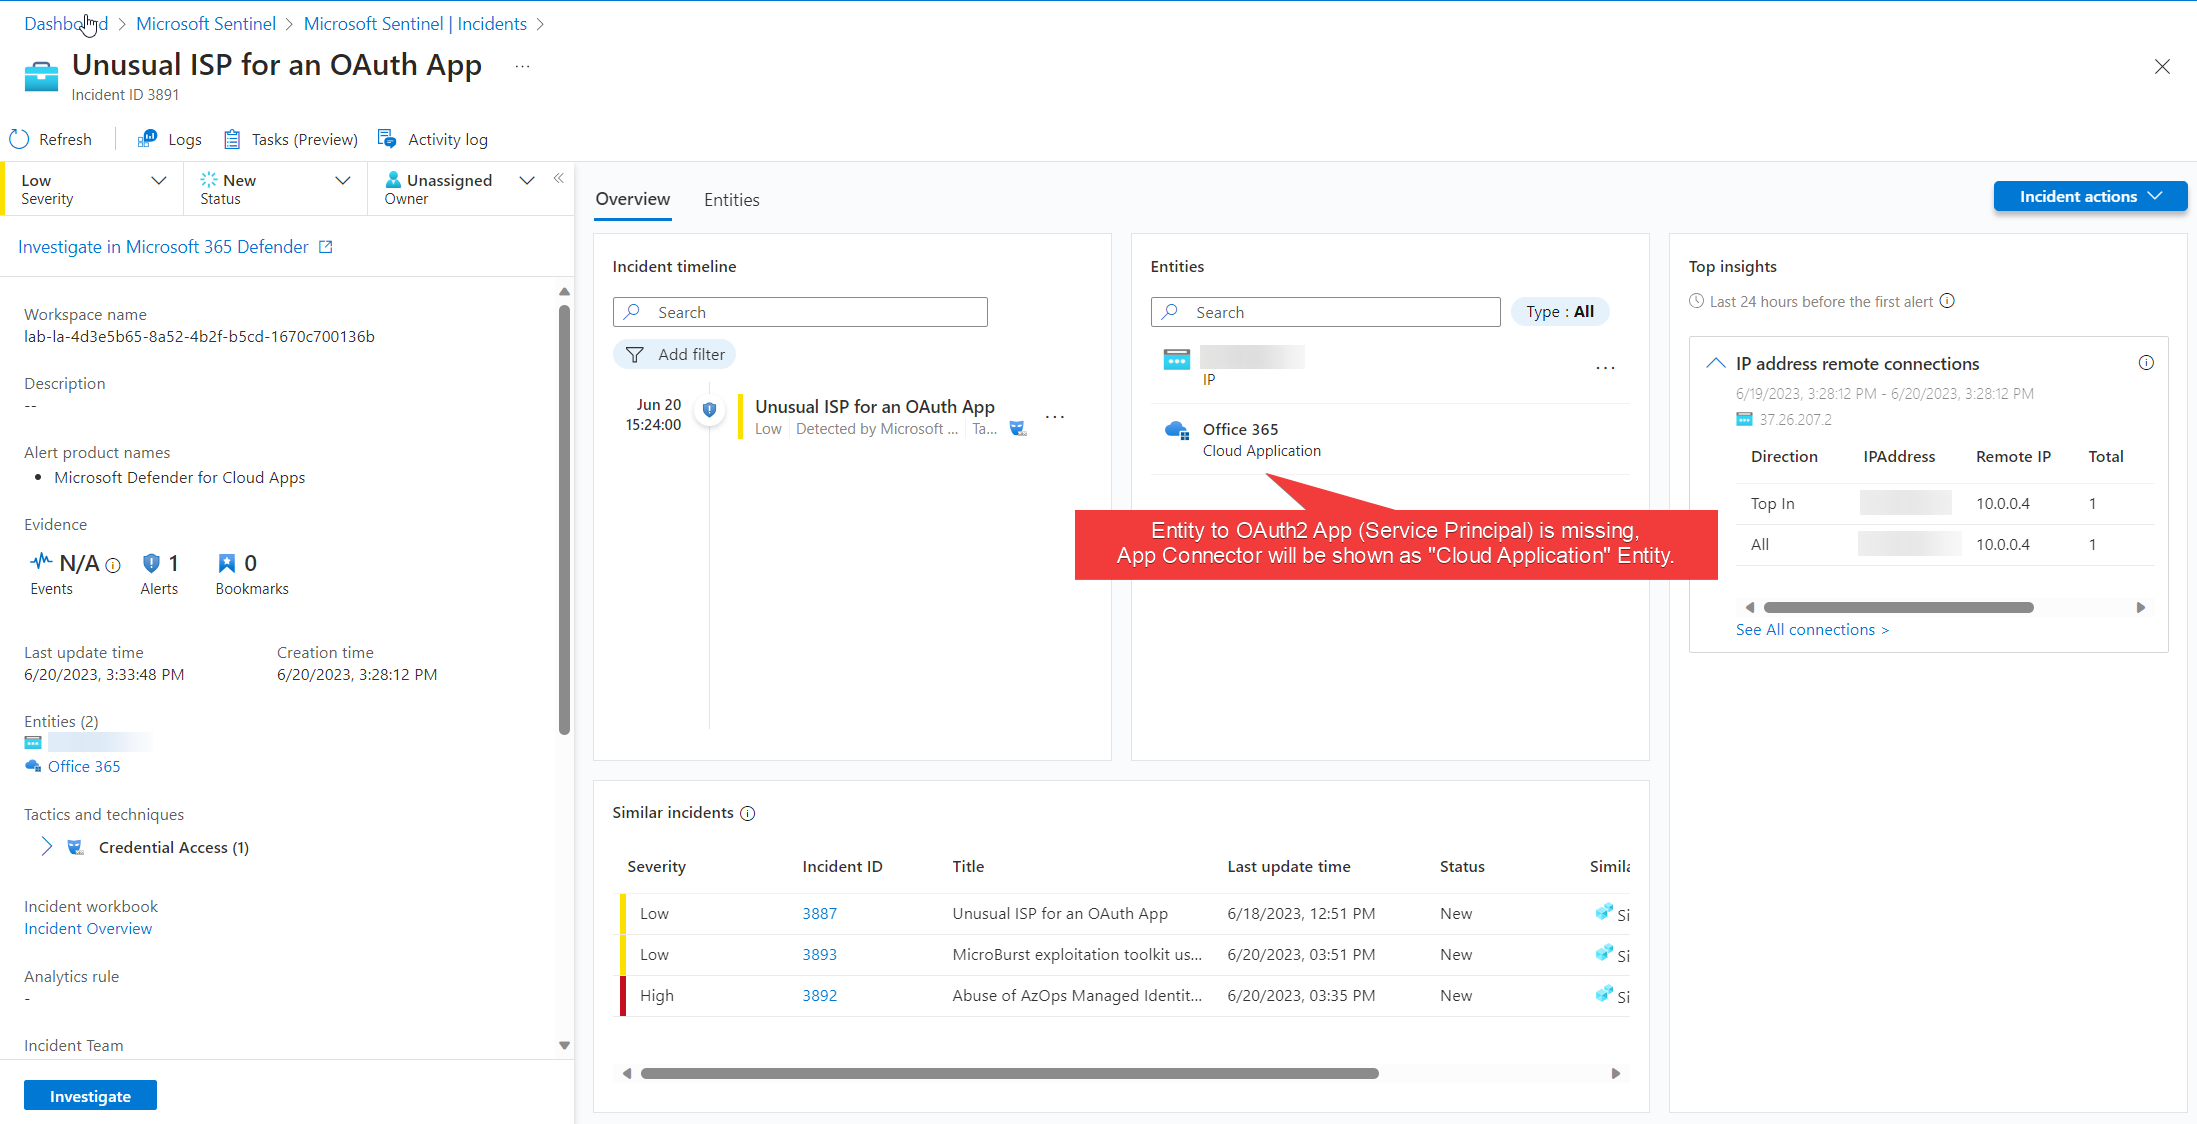This screenshot has width=2197, height=1124.
Task: Sort by Last update time column
Action: [1288, 866]
